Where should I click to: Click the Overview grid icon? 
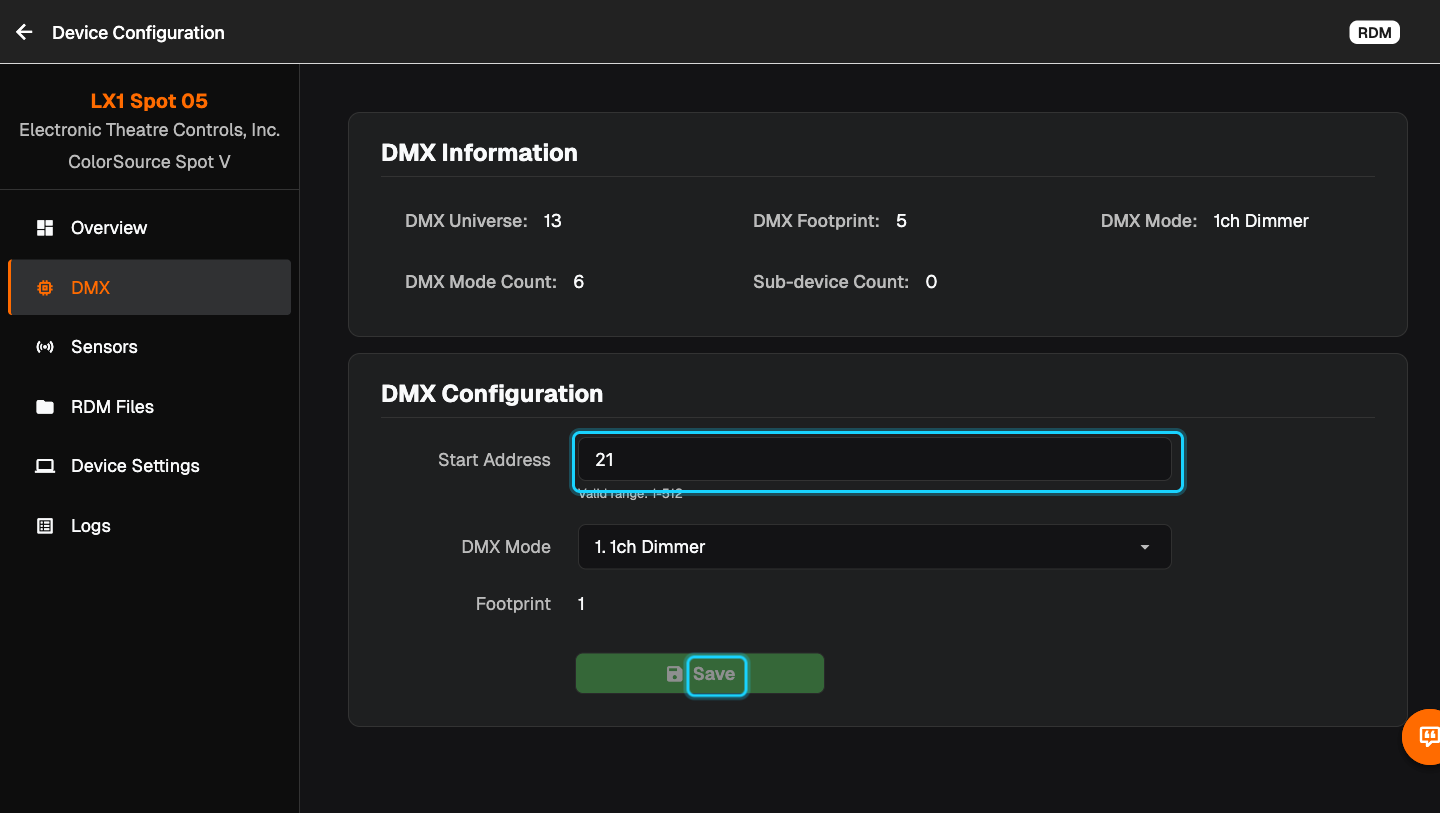click(x=45, y=228)
